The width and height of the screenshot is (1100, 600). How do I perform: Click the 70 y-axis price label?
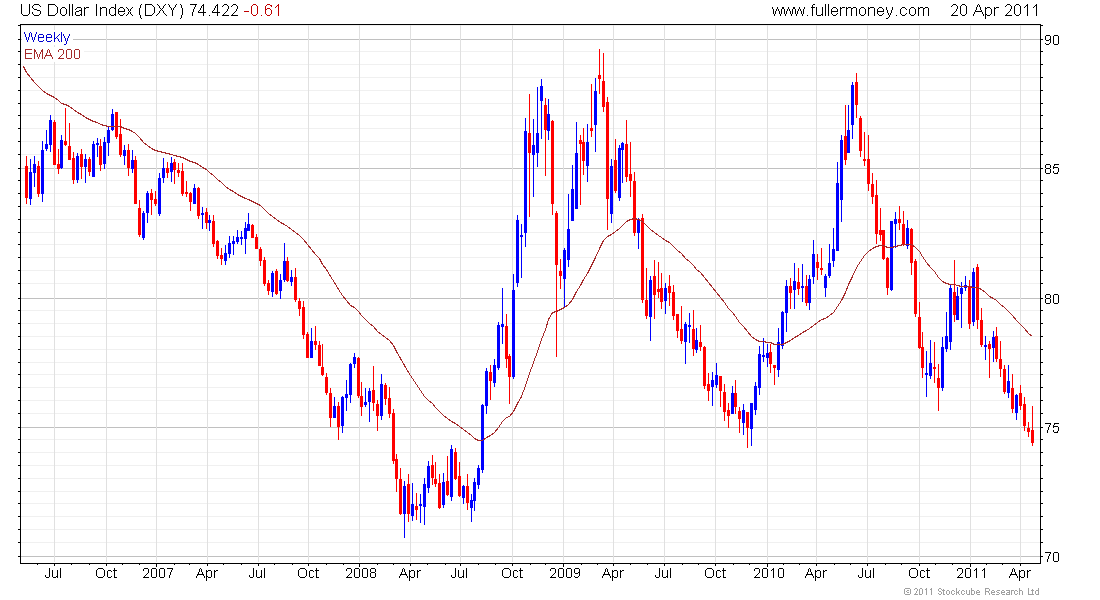(x=1052, y=557)
